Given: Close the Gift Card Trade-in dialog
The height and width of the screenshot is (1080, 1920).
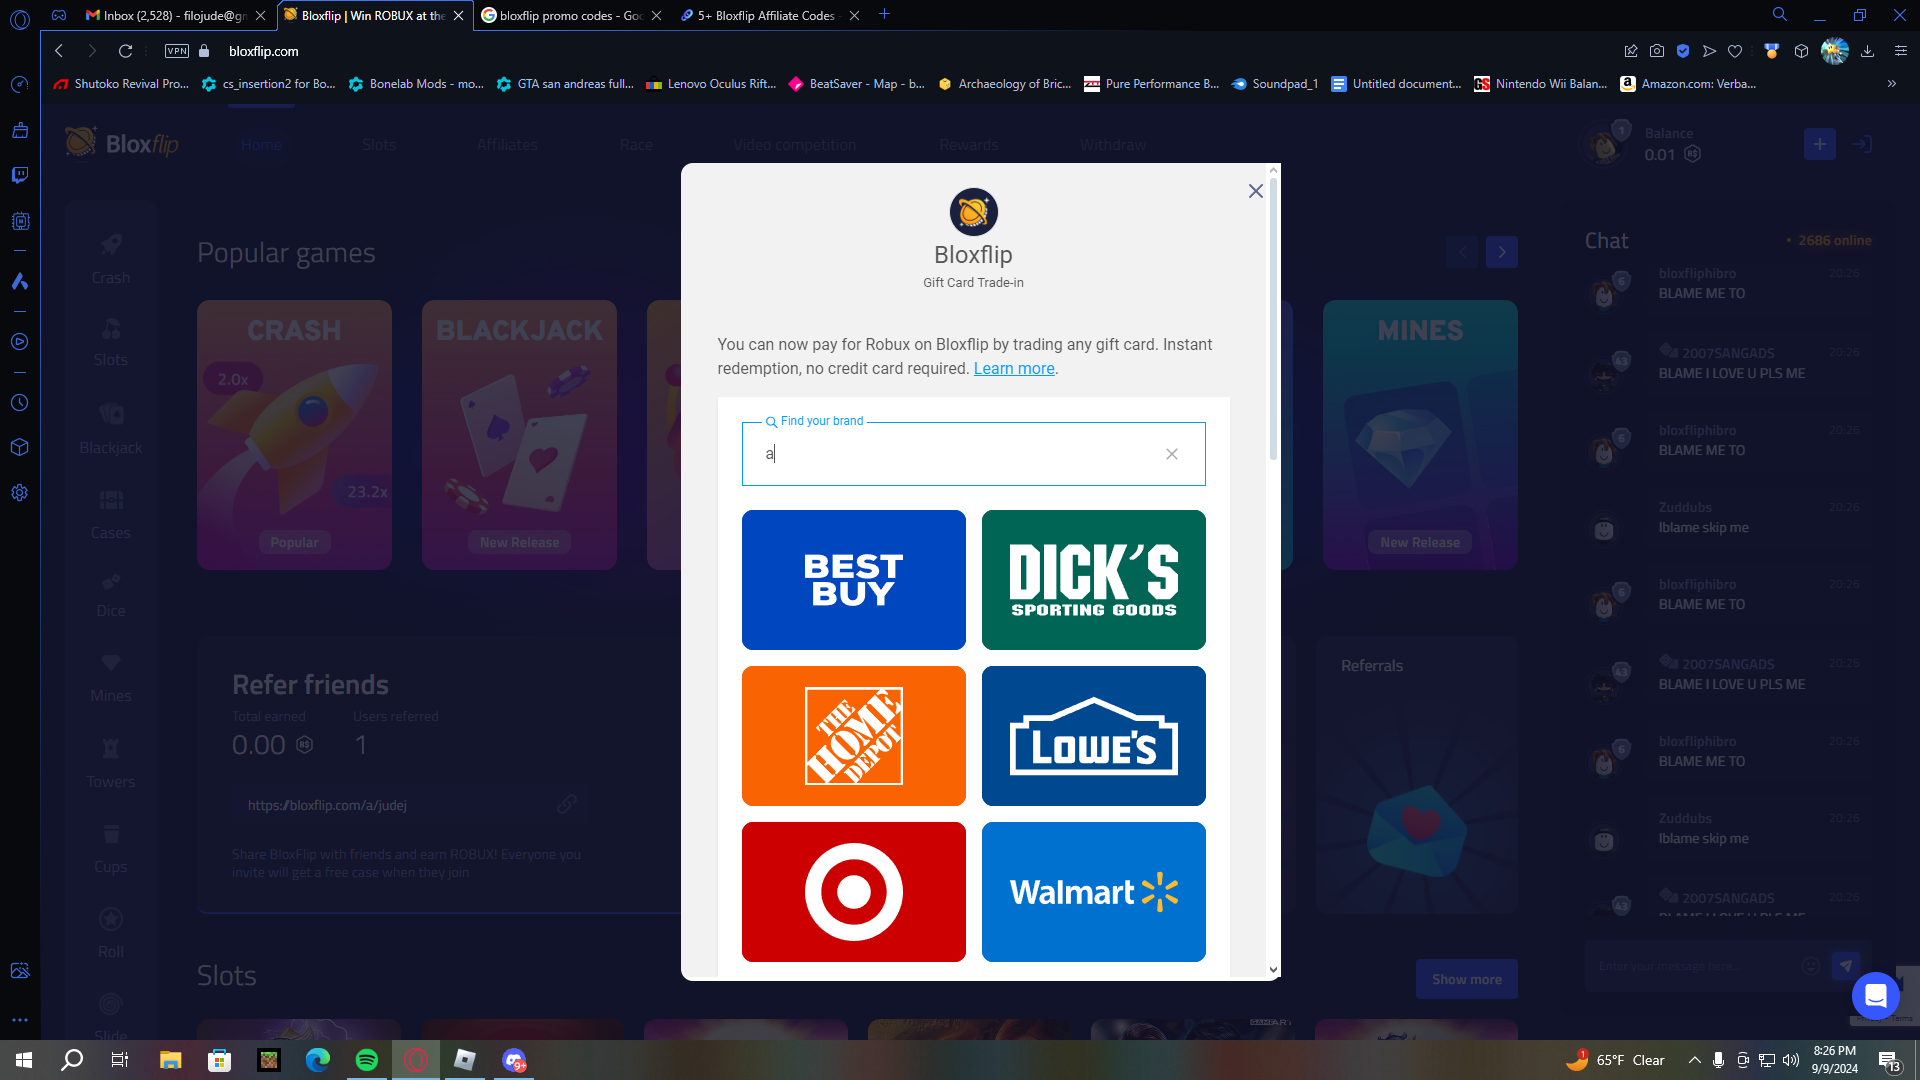Looking at the screenshot, I should (x=1255, y=191).
